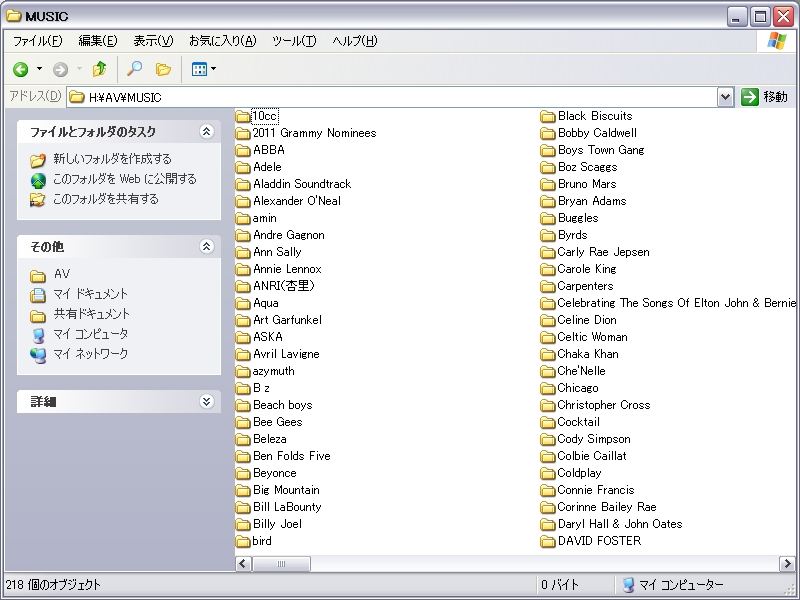Open the Search magnifier tool
The image size is (800, 600).
click(134, 69)
